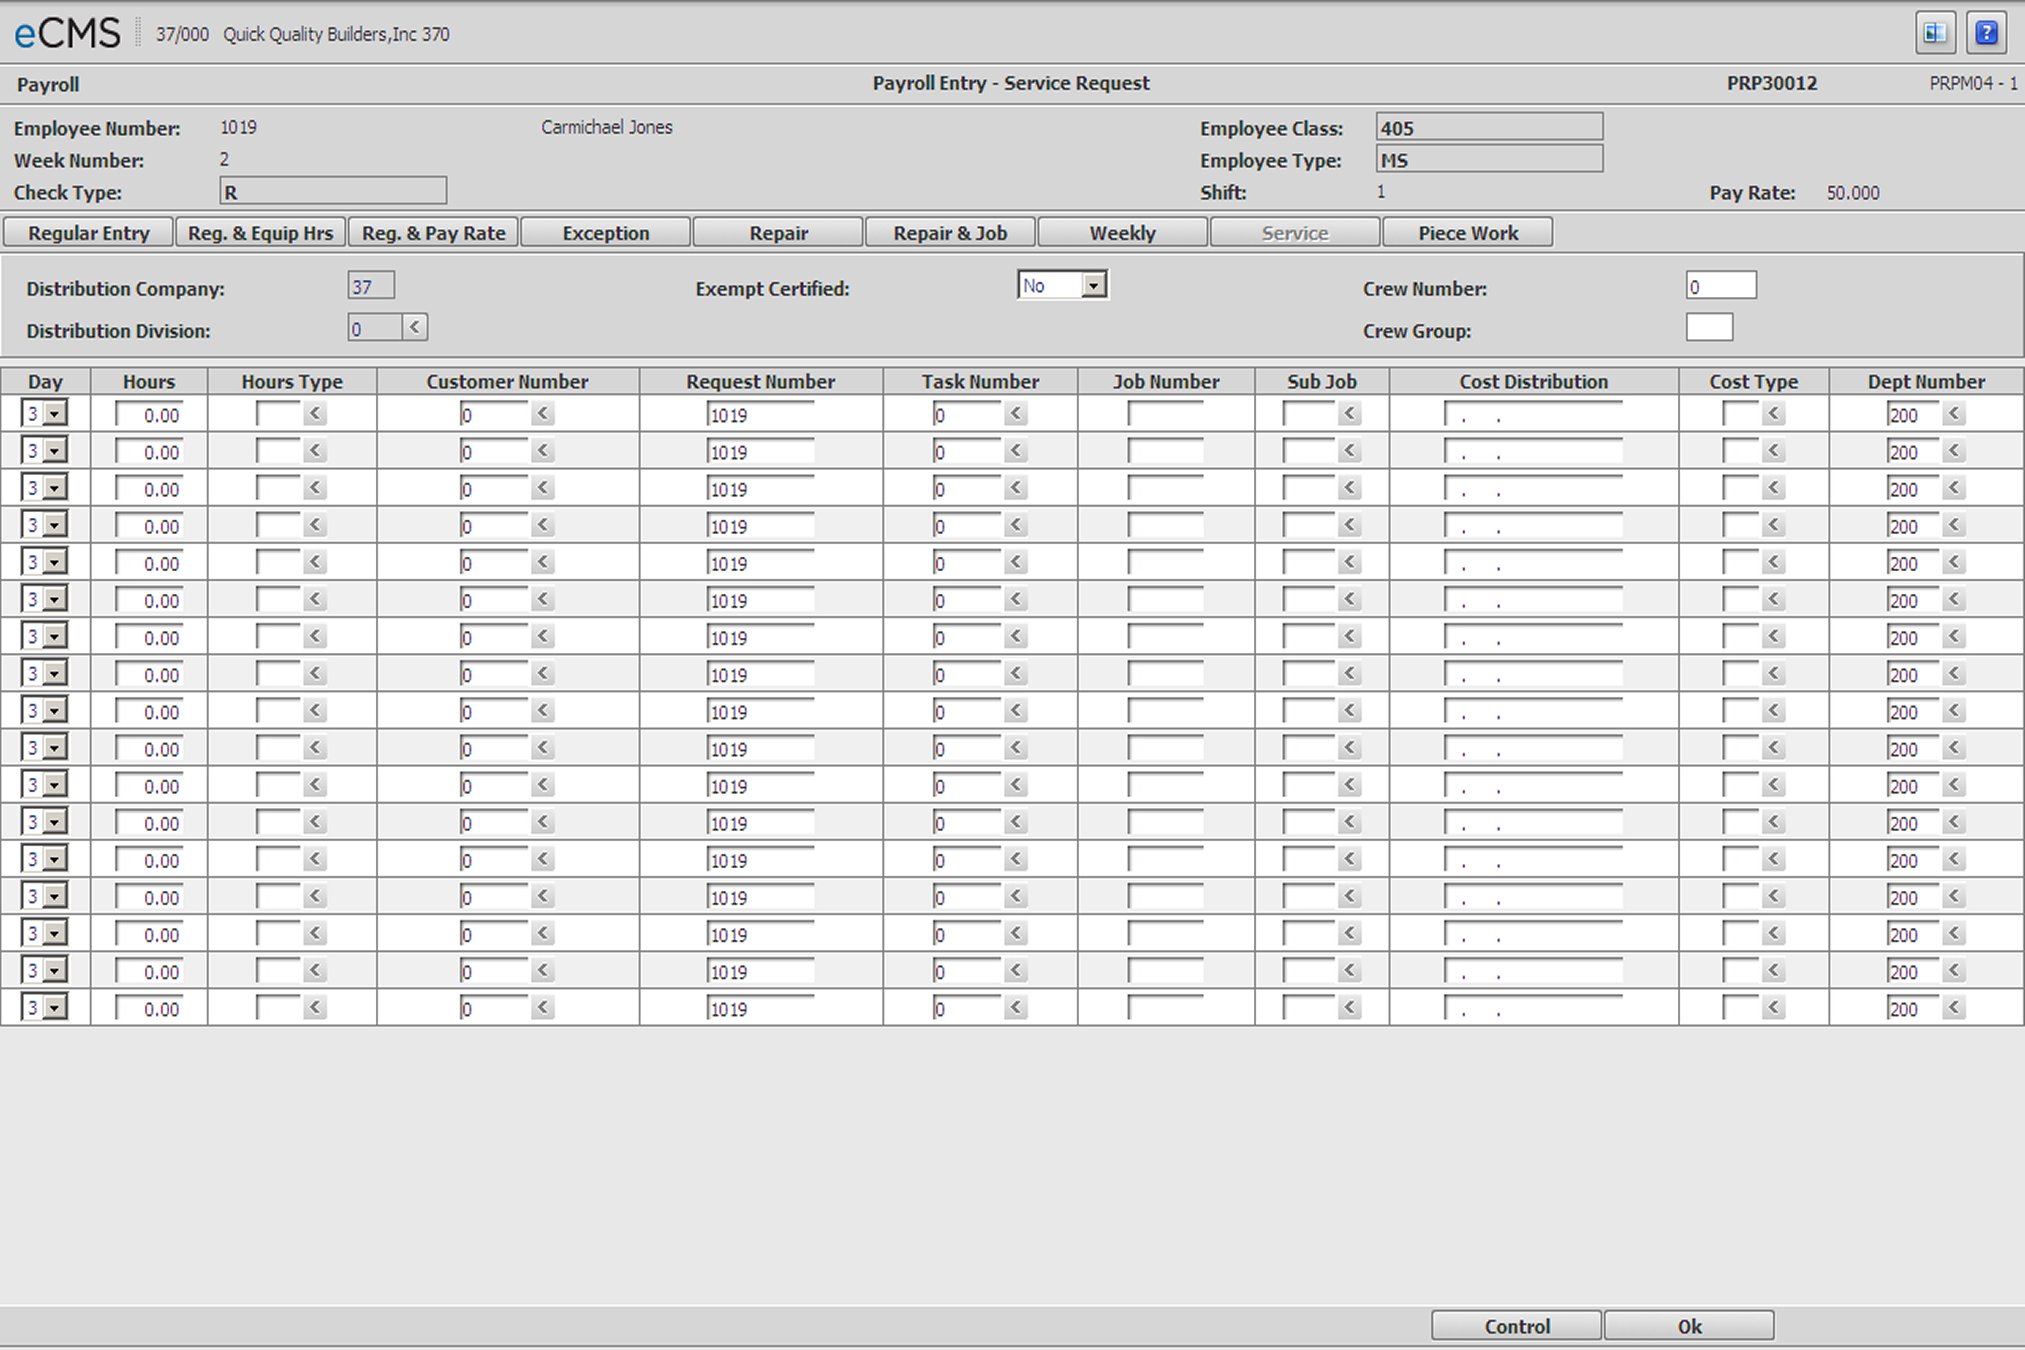
Task: Open Task Number lookup in last row
Action: click(1016, 1007)
